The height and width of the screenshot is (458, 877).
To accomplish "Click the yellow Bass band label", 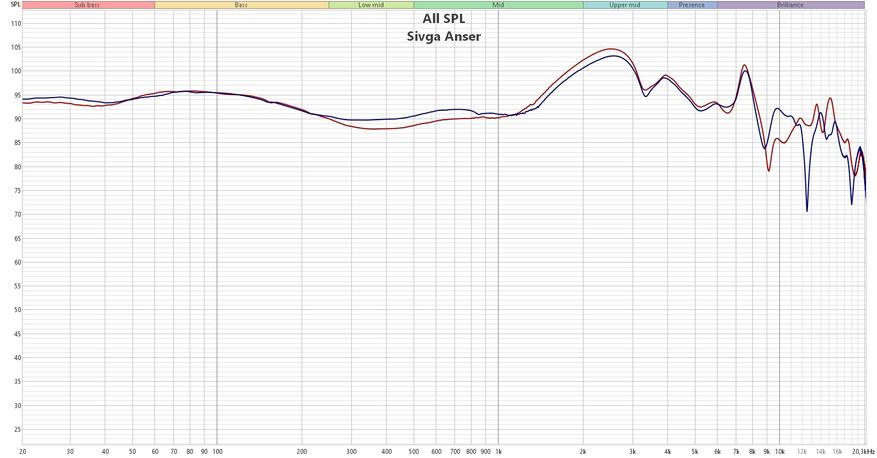I will coord(241,5).
